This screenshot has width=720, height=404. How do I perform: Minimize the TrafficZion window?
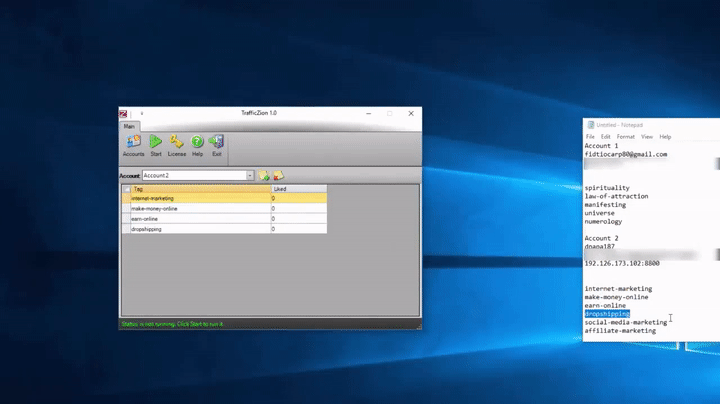coord(368,113)
